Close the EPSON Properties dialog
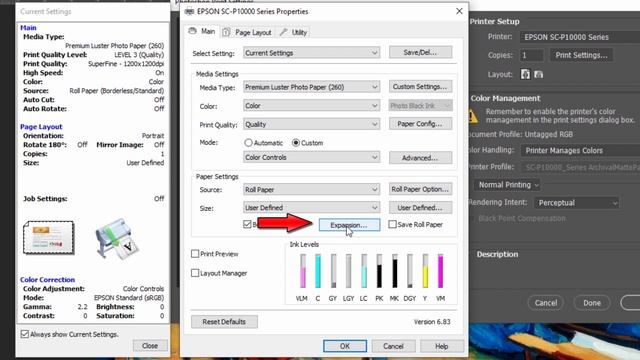 coord(459,11)
